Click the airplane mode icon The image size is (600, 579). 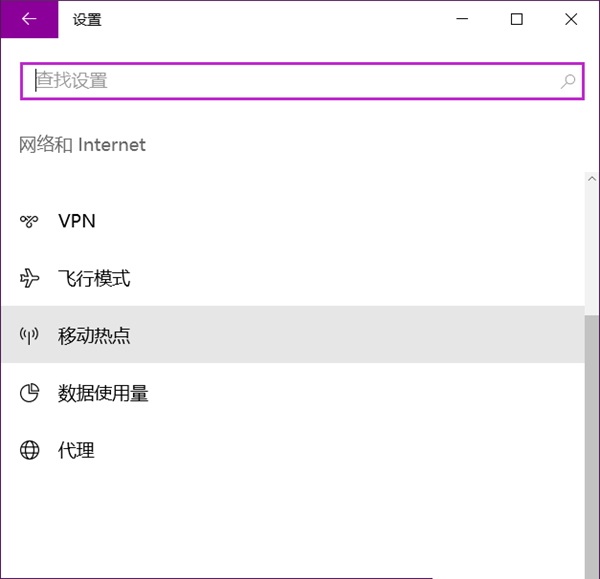tap(29, 278)
